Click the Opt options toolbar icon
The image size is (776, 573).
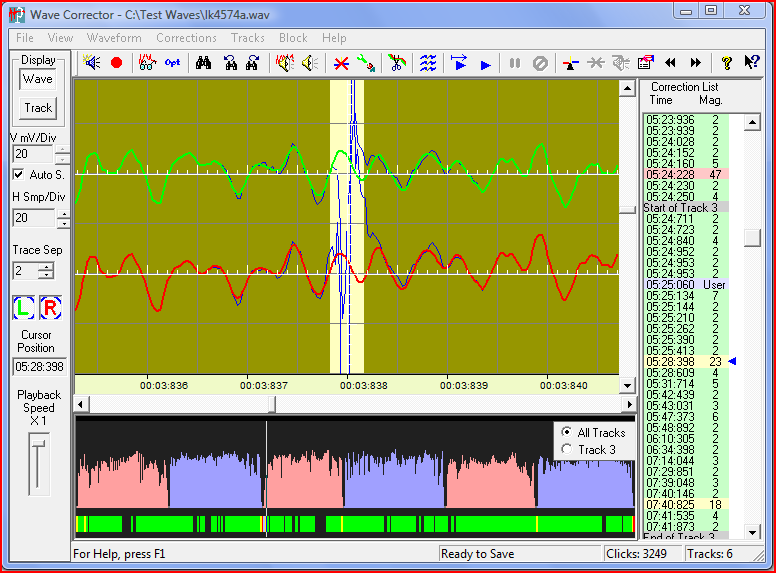coord(173,63)
